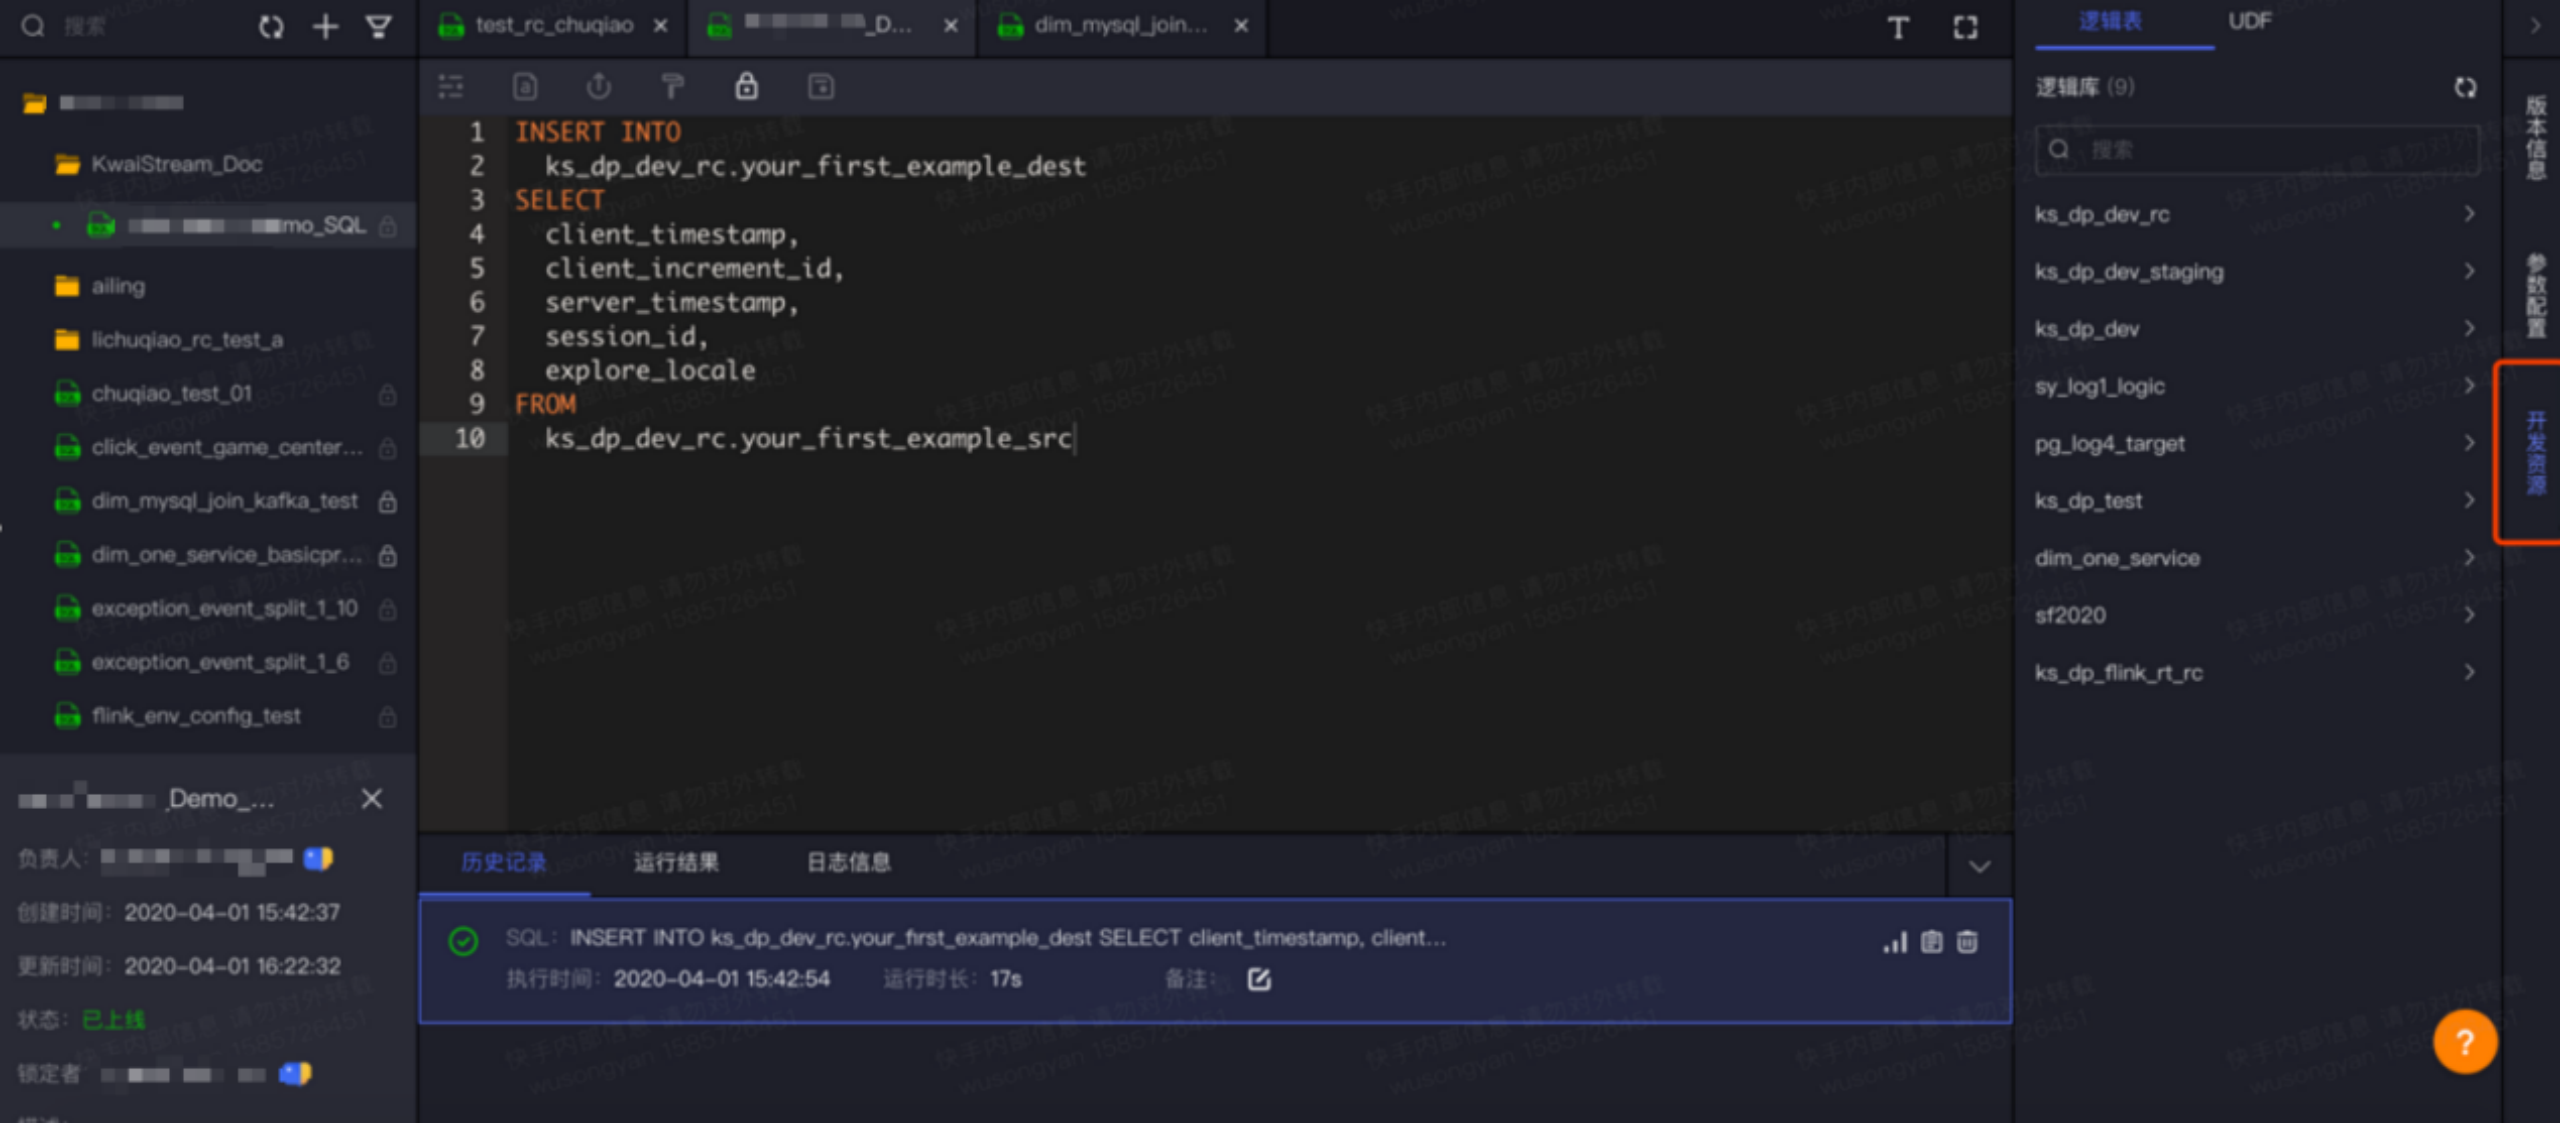Open the filter funnel icon in the sidebar

click(379, 27)
